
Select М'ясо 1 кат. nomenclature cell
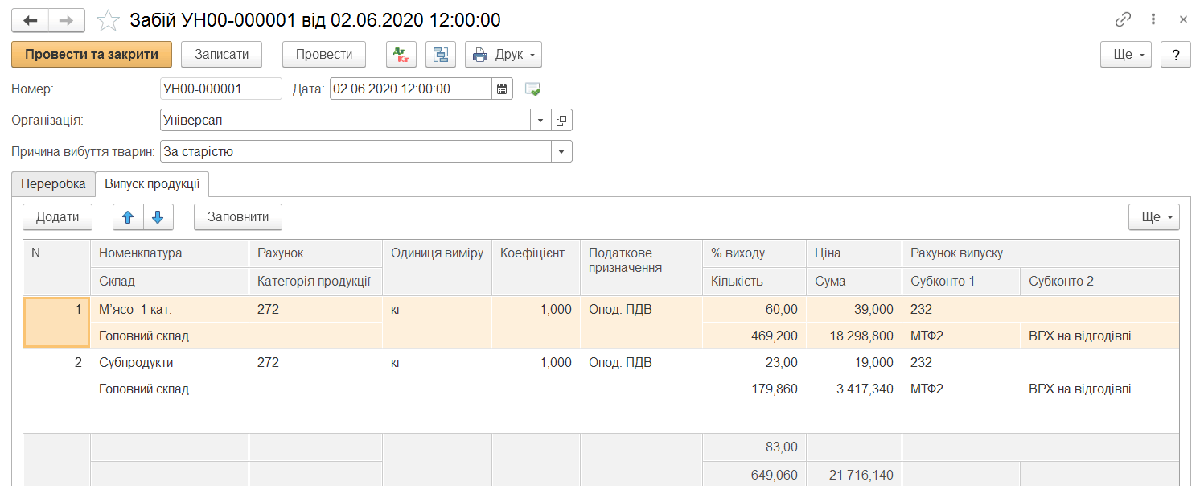170,310
